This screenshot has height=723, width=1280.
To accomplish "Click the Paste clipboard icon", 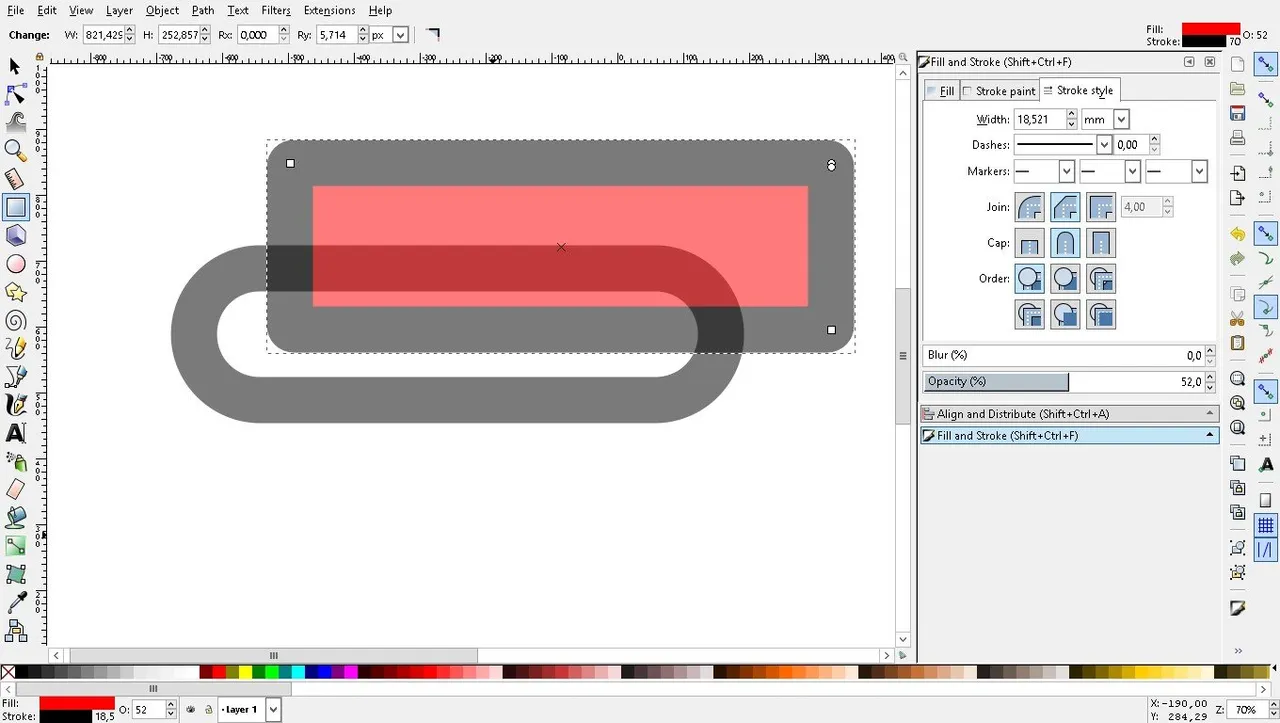I will pos(1237,343).
